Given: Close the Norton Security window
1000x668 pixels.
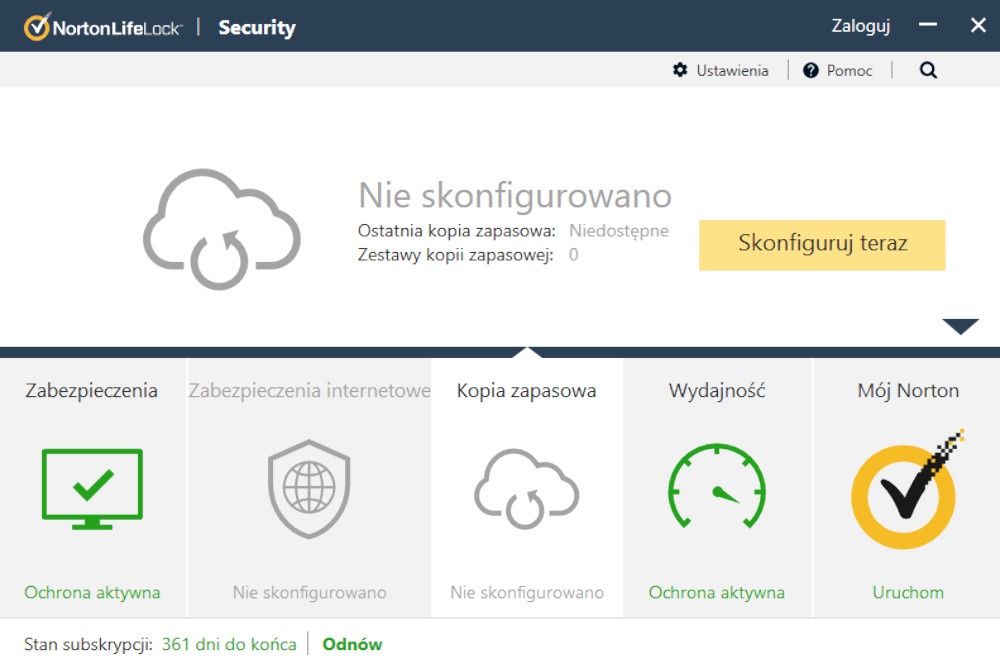Looking at the screenshot, I should (978, 26).
